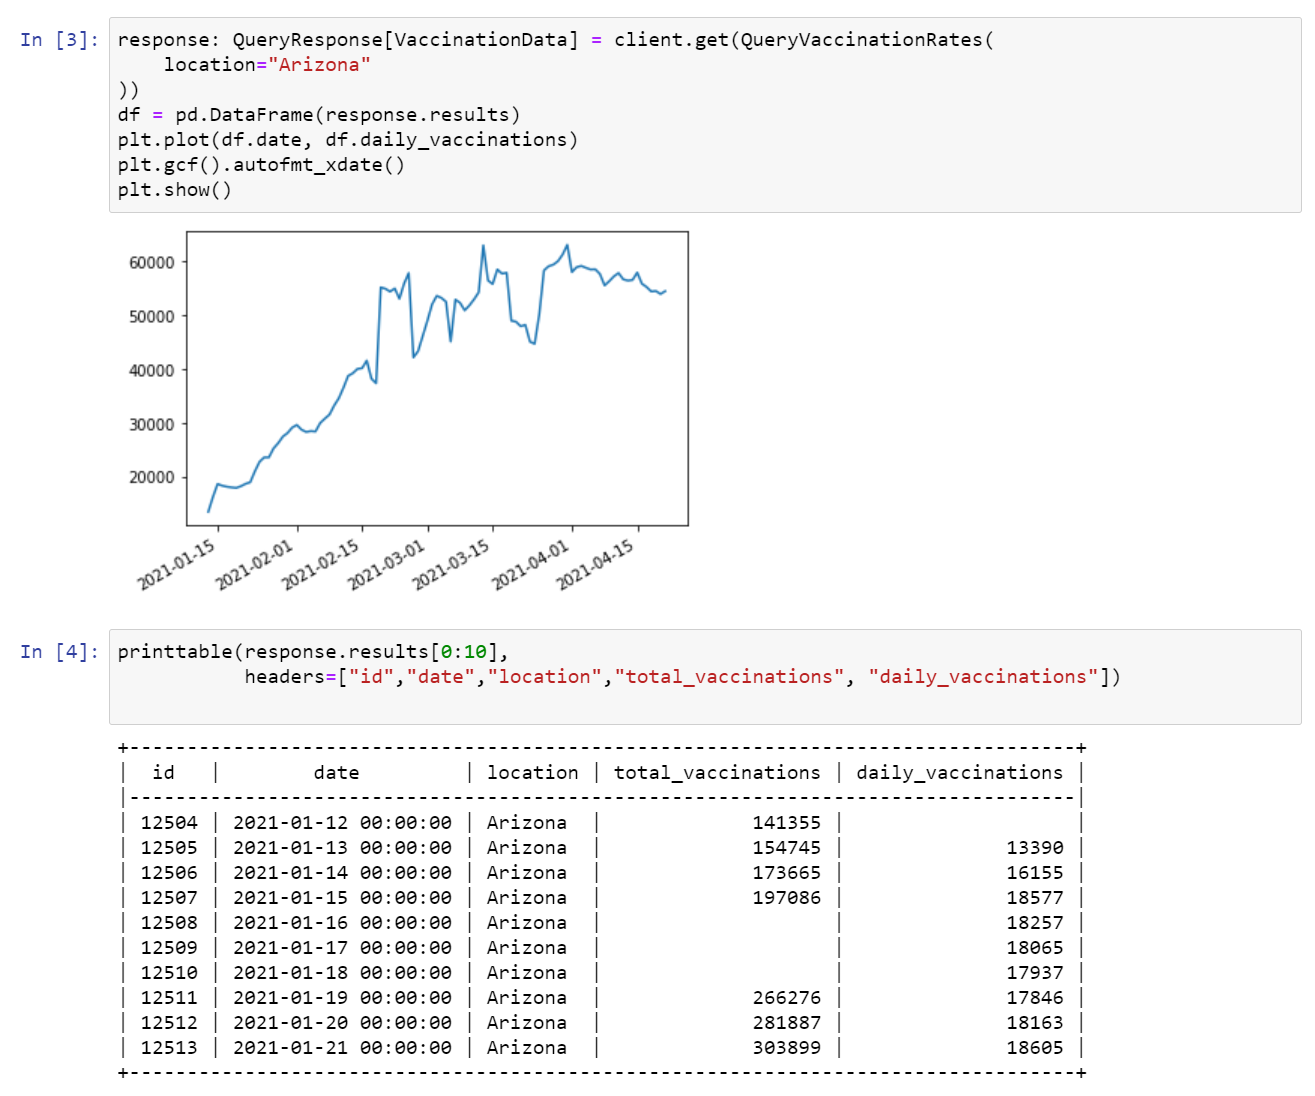The image size is (1315, 1096).
Task: Click the 2021-04-15 x-axis label
Action: 596,565
